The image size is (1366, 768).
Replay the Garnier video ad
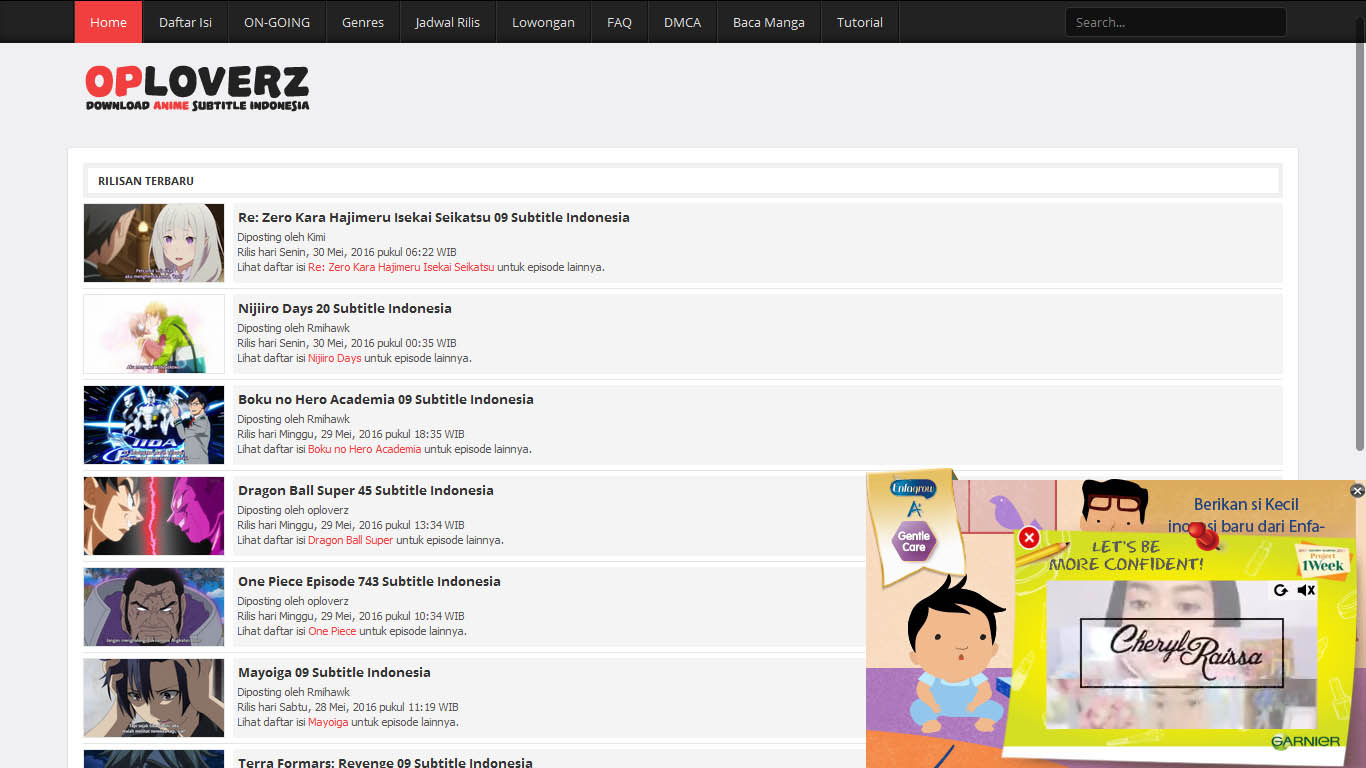click(x=1280, y=590)
